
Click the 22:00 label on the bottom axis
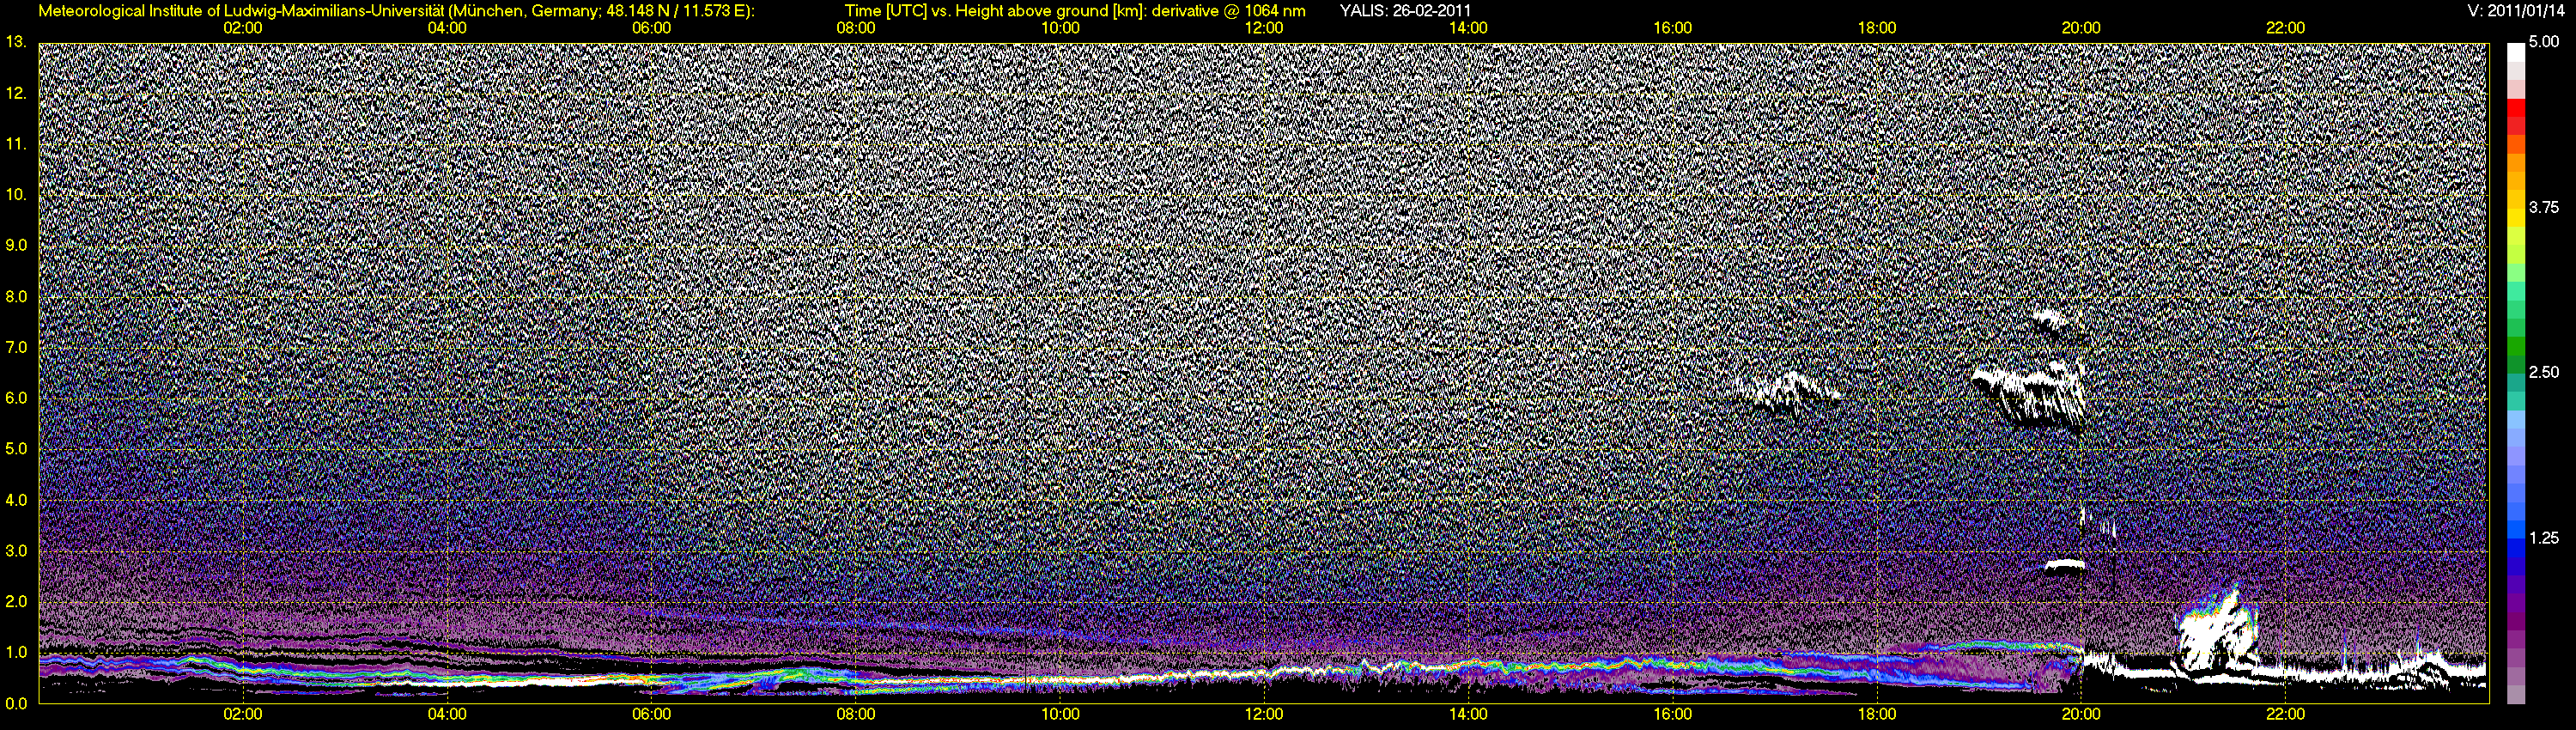pyautogui.click(x=2286, y=714)
